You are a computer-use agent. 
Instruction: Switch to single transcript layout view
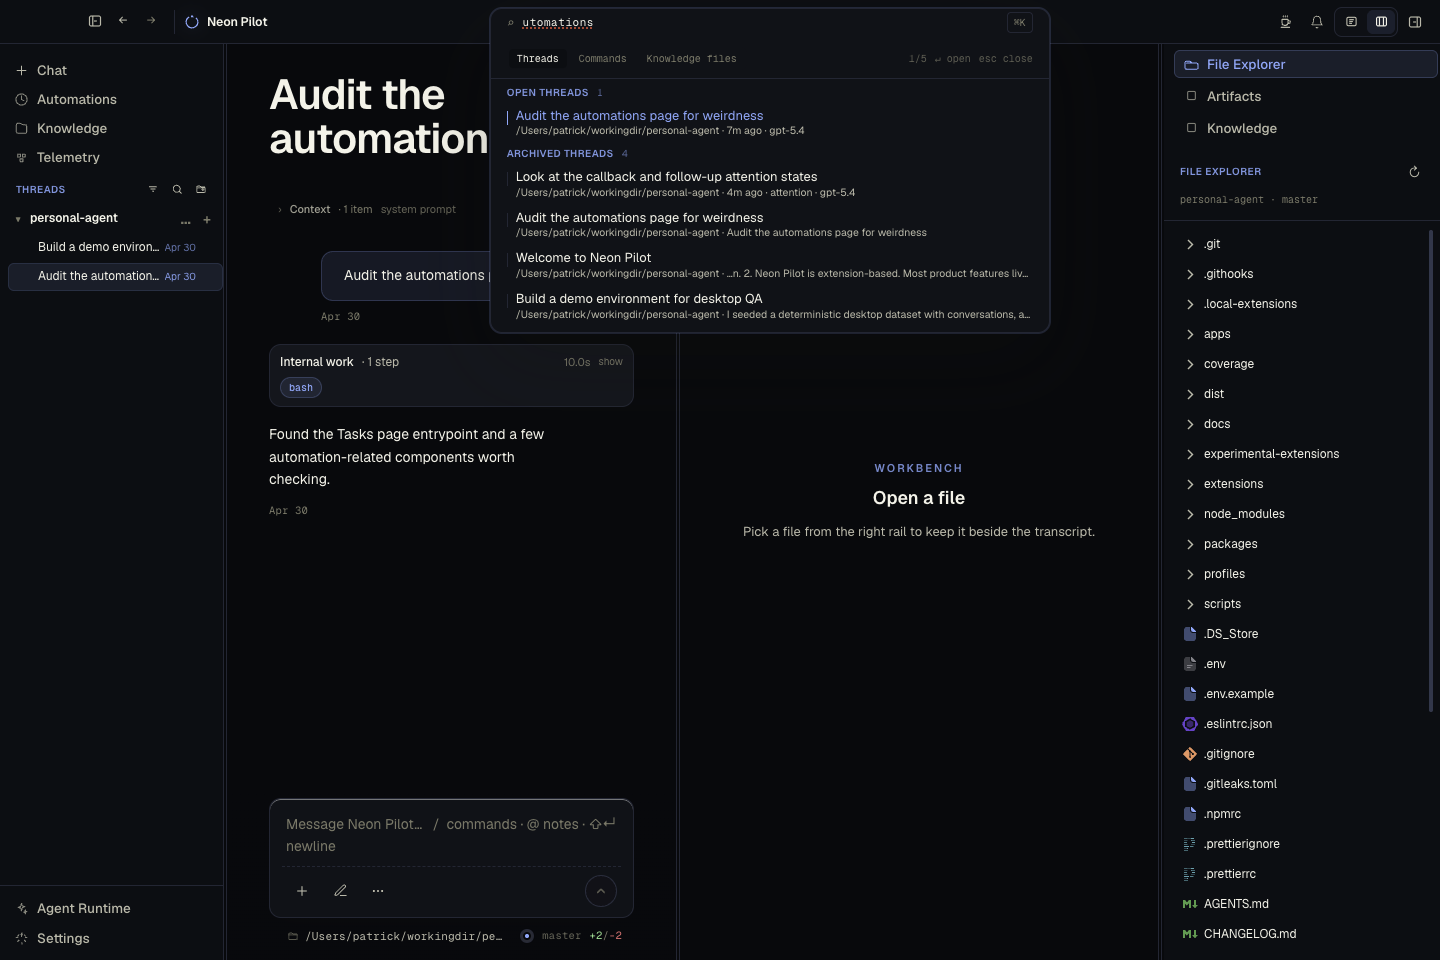coord(1351,22)
